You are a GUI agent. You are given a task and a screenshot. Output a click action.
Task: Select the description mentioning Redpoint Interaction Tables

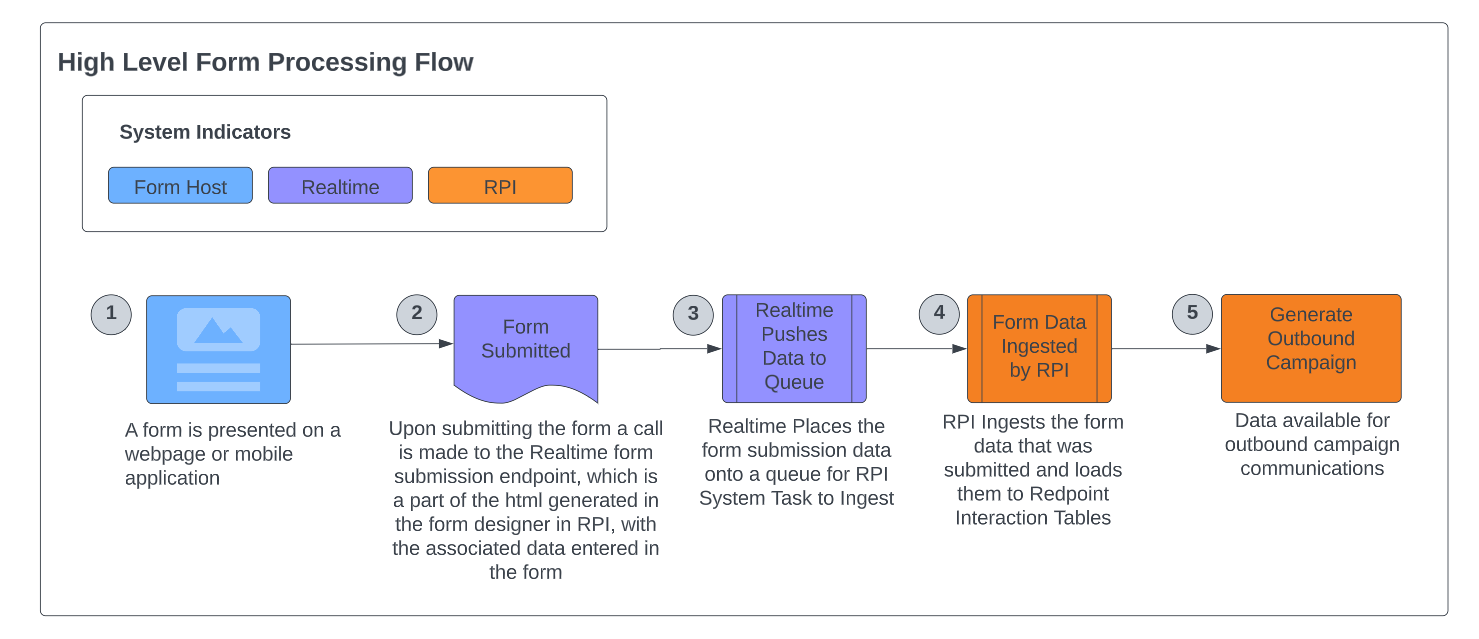click(1033, 470)
